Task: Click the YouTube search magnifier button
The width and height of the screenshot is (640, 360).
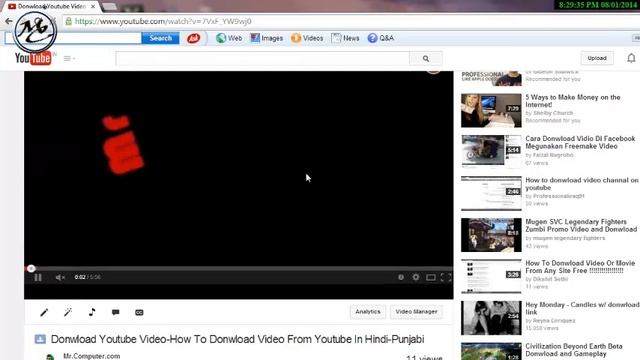Action: (x=426, y=58)
